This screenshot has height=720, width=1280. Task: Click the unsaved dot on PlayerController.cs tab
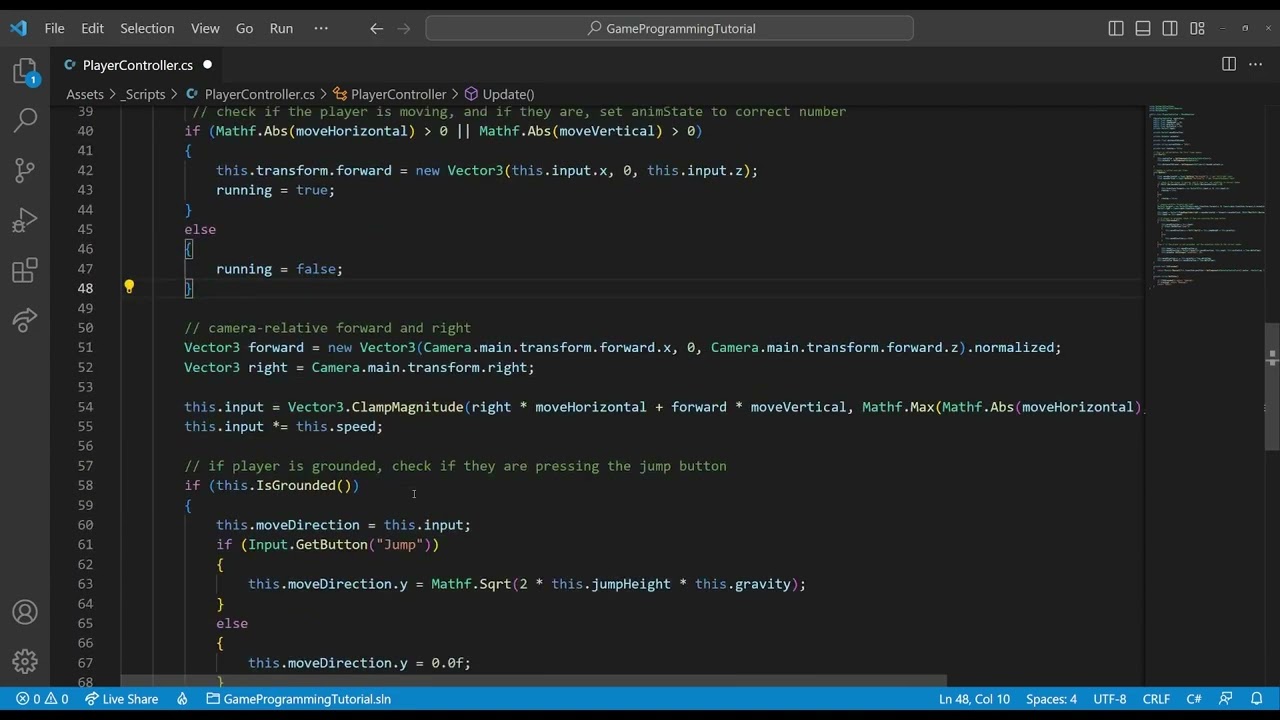[x=207, y=65]
